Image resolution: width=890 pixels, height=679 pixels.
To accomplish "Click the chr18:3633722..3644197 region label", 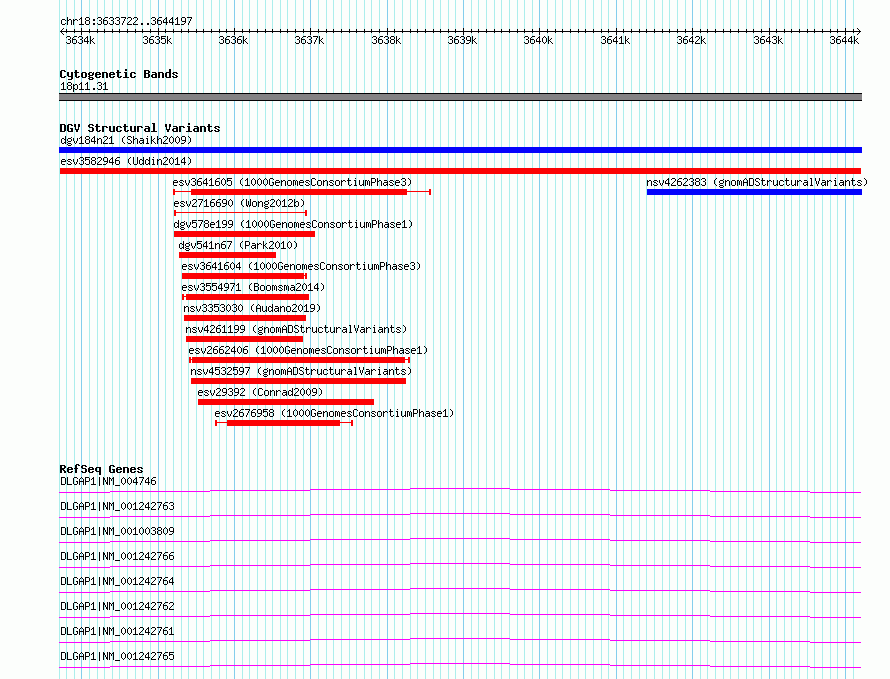I will coord(126,21).
